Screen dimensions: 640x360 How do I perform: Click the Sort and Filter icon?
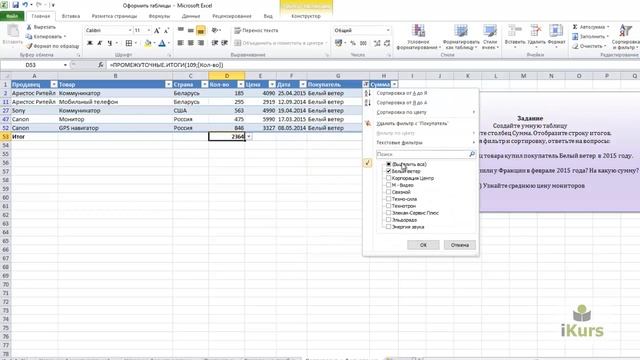(x=626, y=31)
